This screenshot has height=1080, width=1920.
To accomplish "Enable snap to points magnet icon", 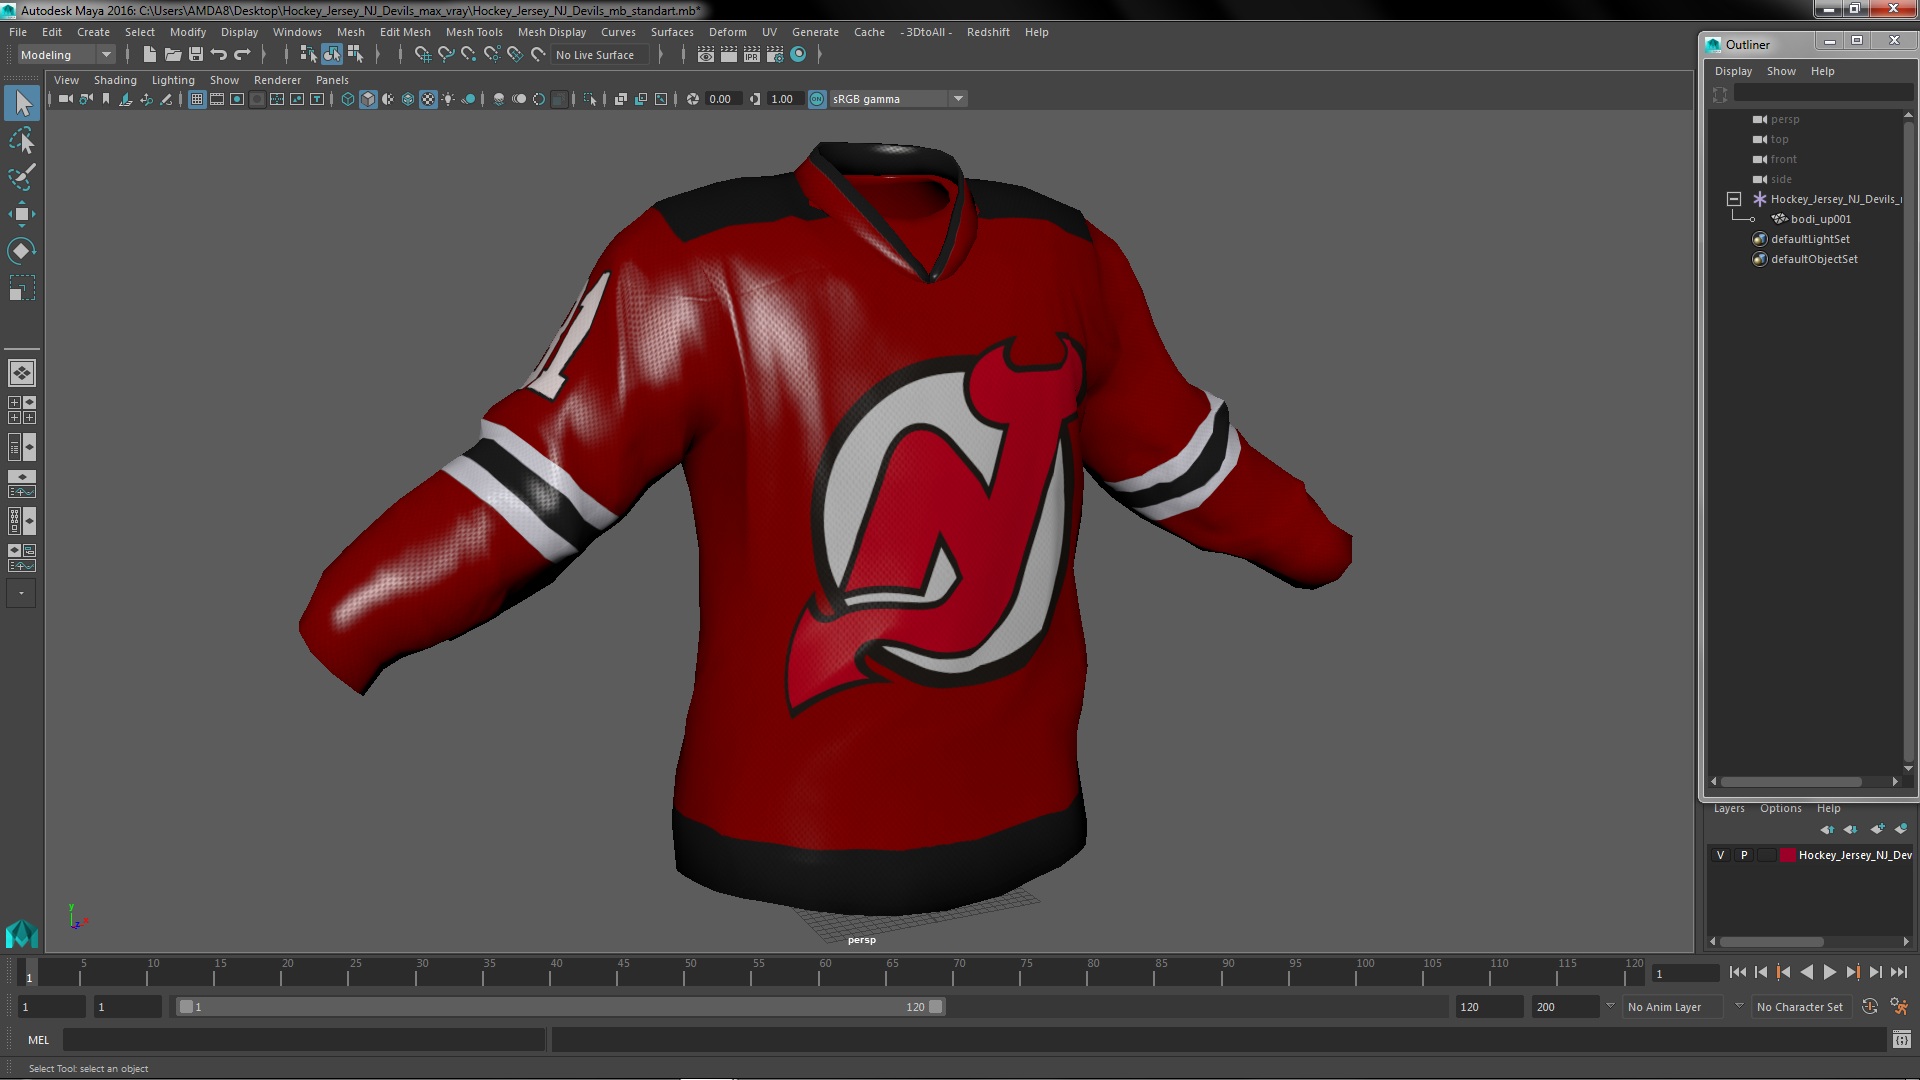I will click(469, 55).
